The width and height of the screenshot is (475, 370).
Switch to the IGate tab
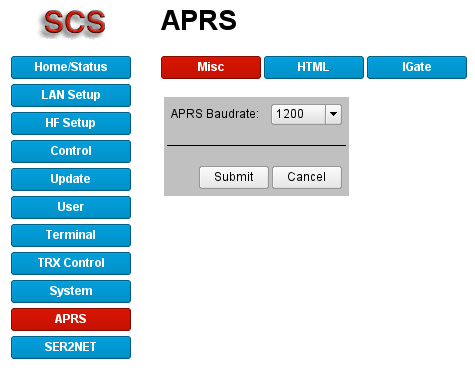click(417, 67)
